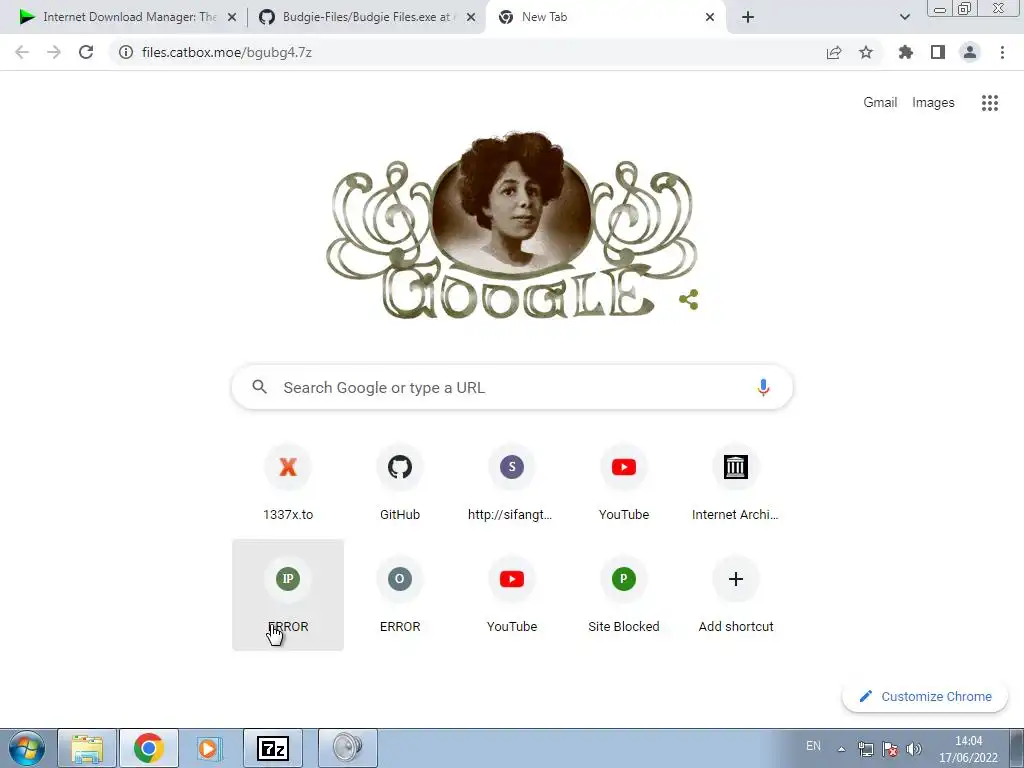1024x768 pixels.
Task: Click the Add shortcut button
Action: click(735, 595)
